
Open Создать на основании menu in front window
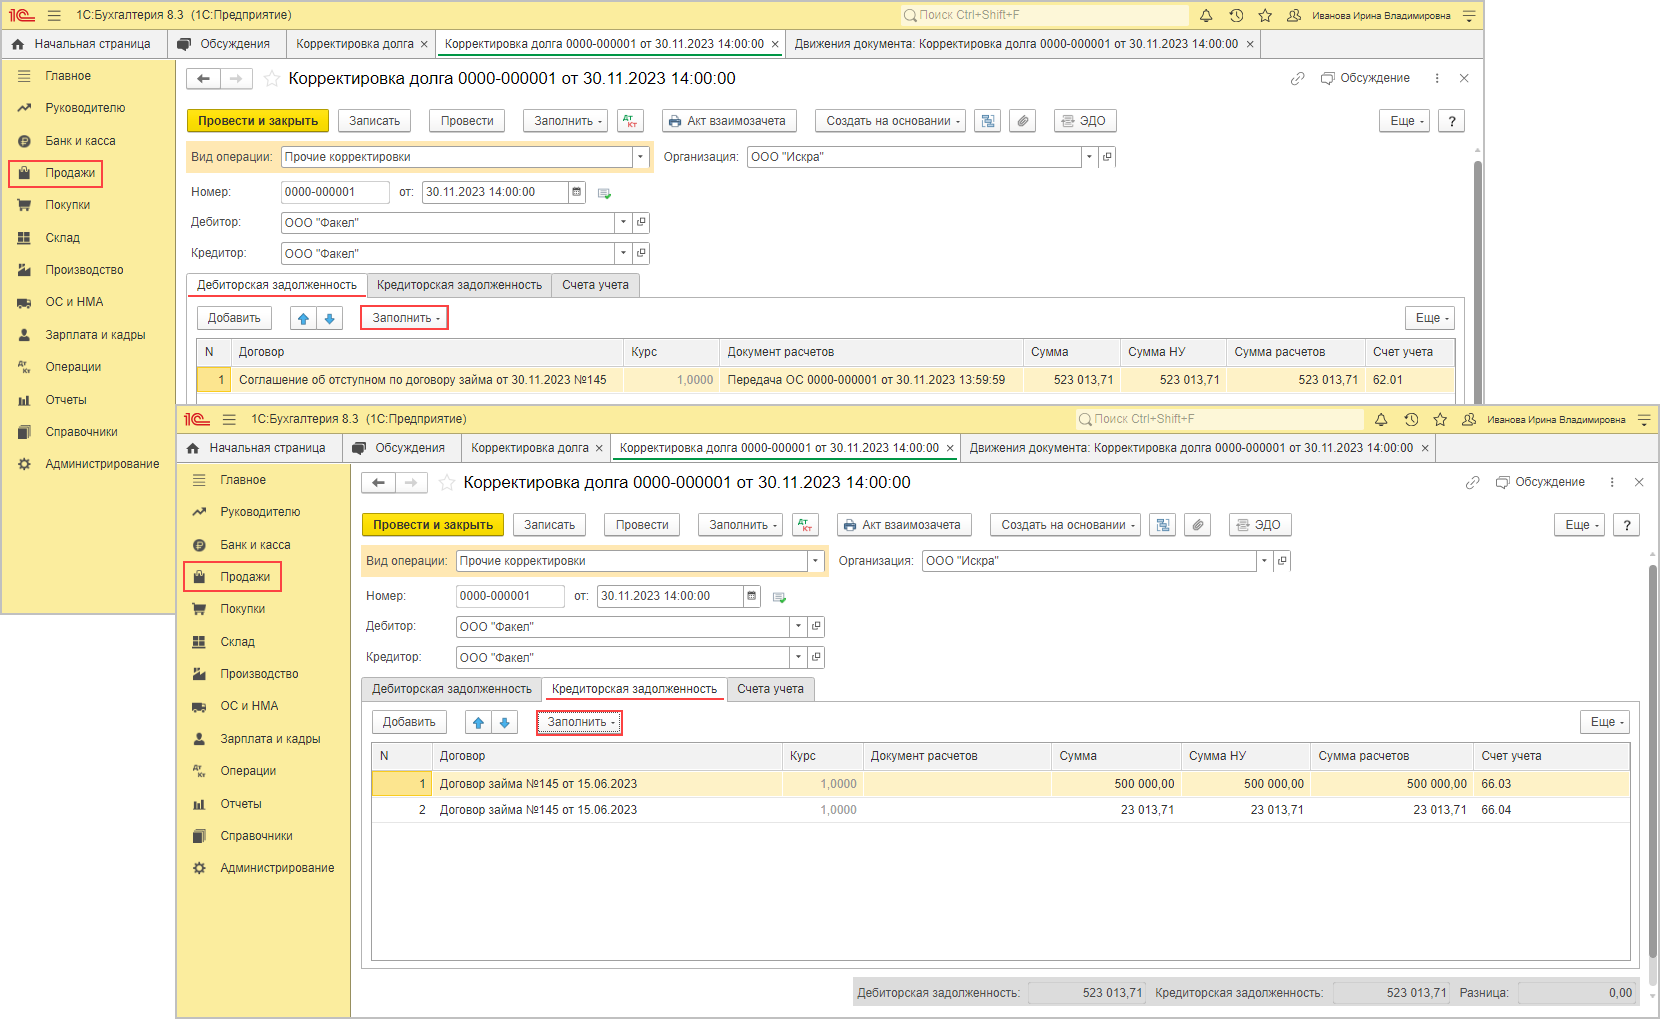pyautogui.click(x=1066, y=525)
